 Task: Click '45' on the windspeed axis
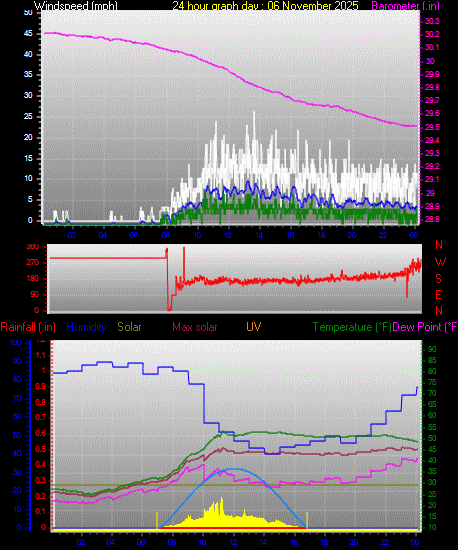tap(28, 34)
